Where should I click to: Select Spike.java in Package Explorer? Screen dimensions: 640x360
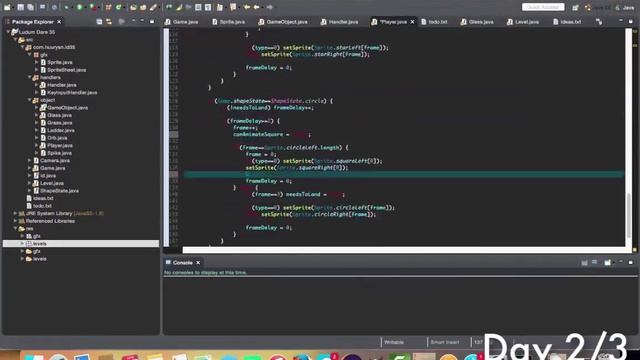coord(59,153)
